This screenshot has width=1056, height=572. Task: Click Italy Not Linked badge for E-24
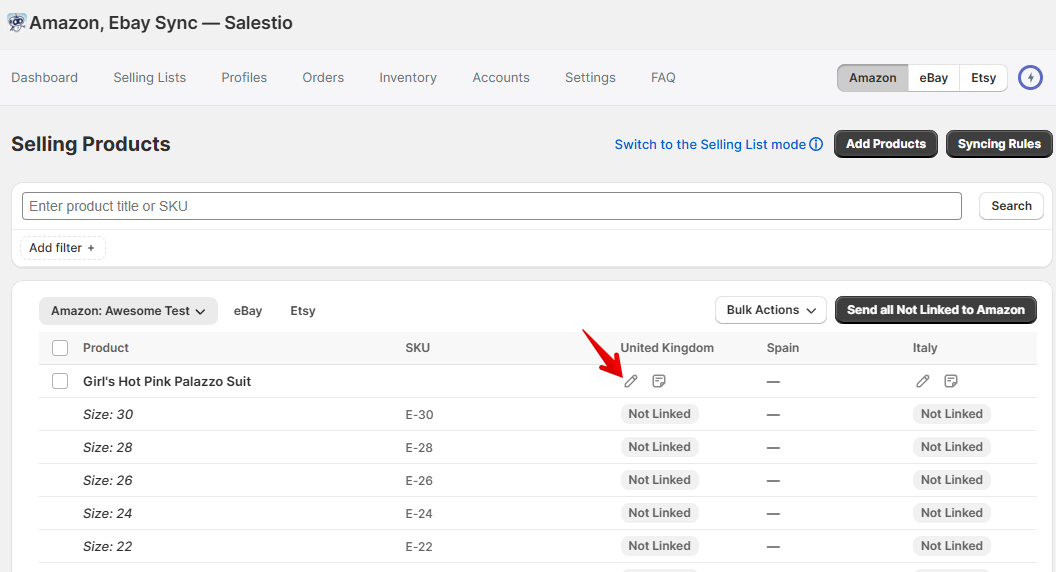tap(952, 513)
